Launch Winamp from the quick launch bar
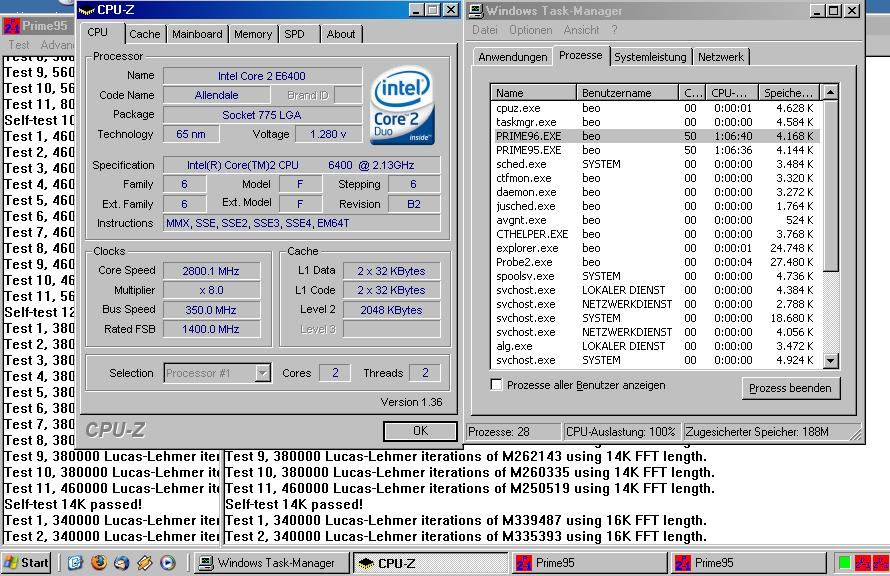The width and height of the screenshot is (890, 576). (145, 562)
